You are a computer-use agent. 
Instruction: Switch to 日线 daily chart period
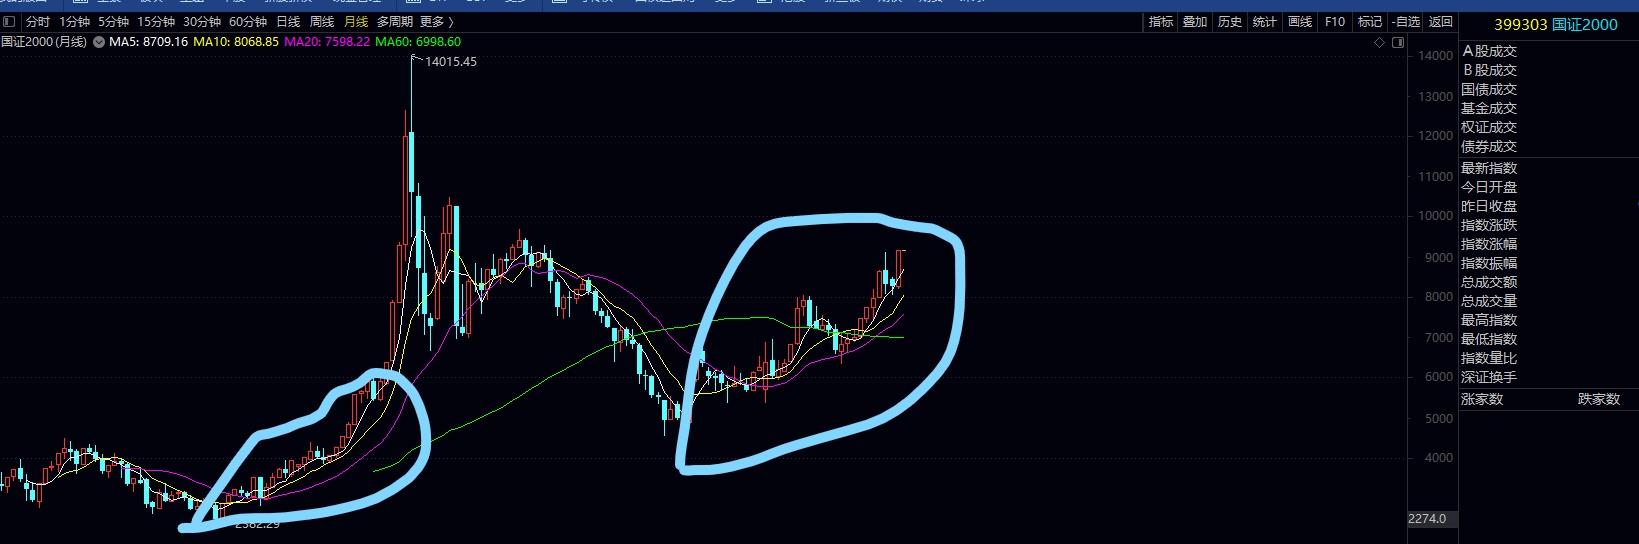tap(288, 21)
